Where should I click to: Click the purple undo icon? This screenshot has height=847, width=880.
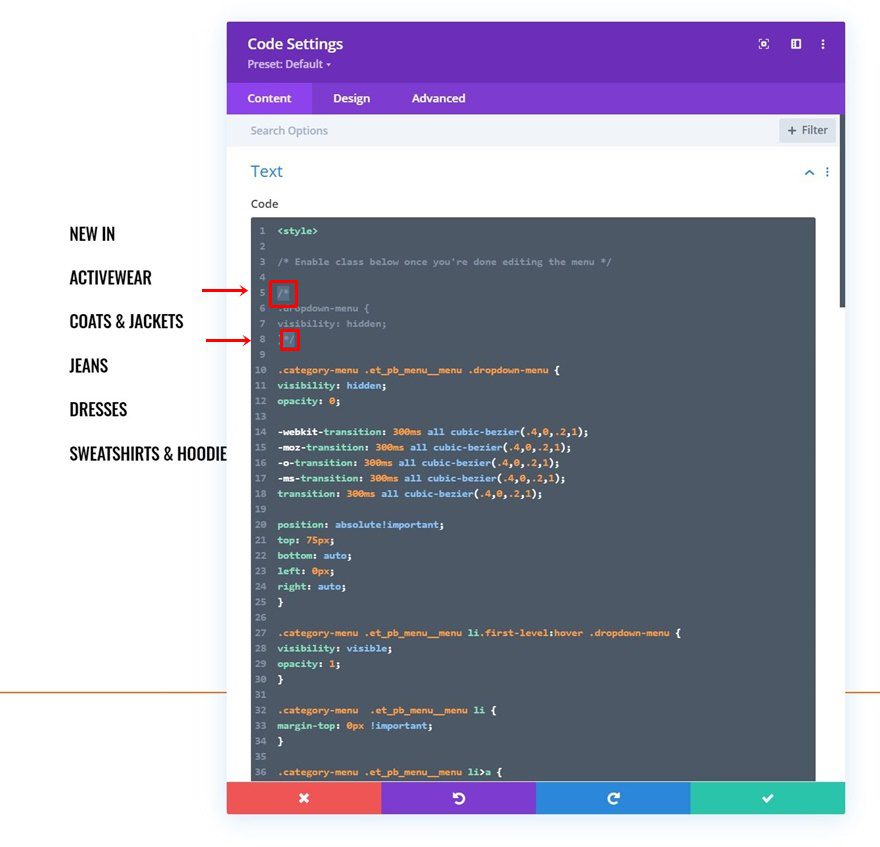(x=458, y=797)
